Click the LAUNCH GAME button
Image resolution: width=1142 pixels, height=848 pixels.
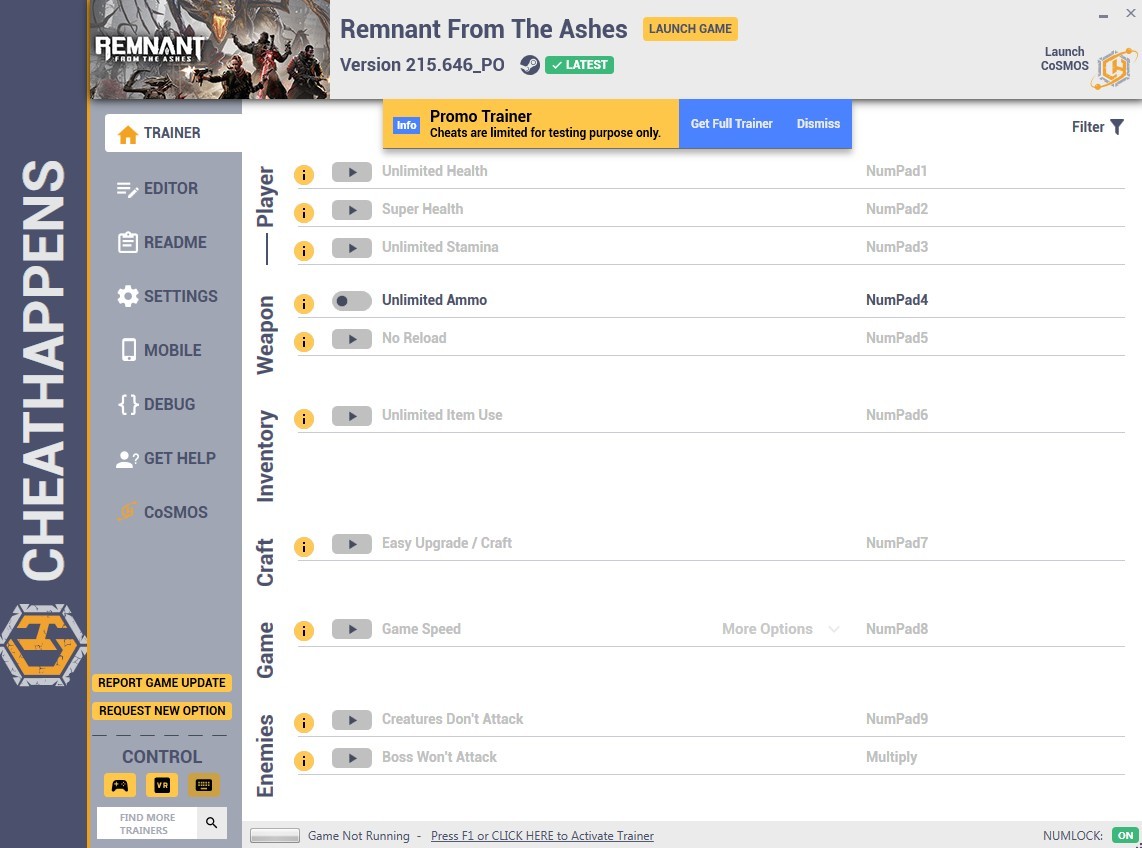(x=690, y=29)
